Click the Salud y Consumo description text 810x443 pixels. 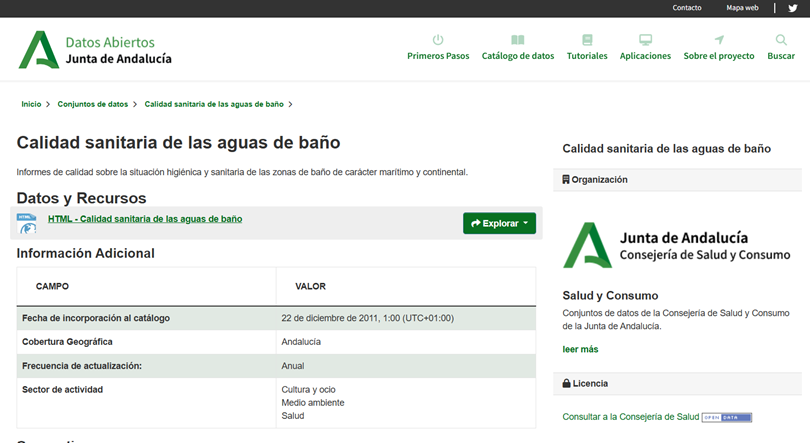click(x=676, y=320)
